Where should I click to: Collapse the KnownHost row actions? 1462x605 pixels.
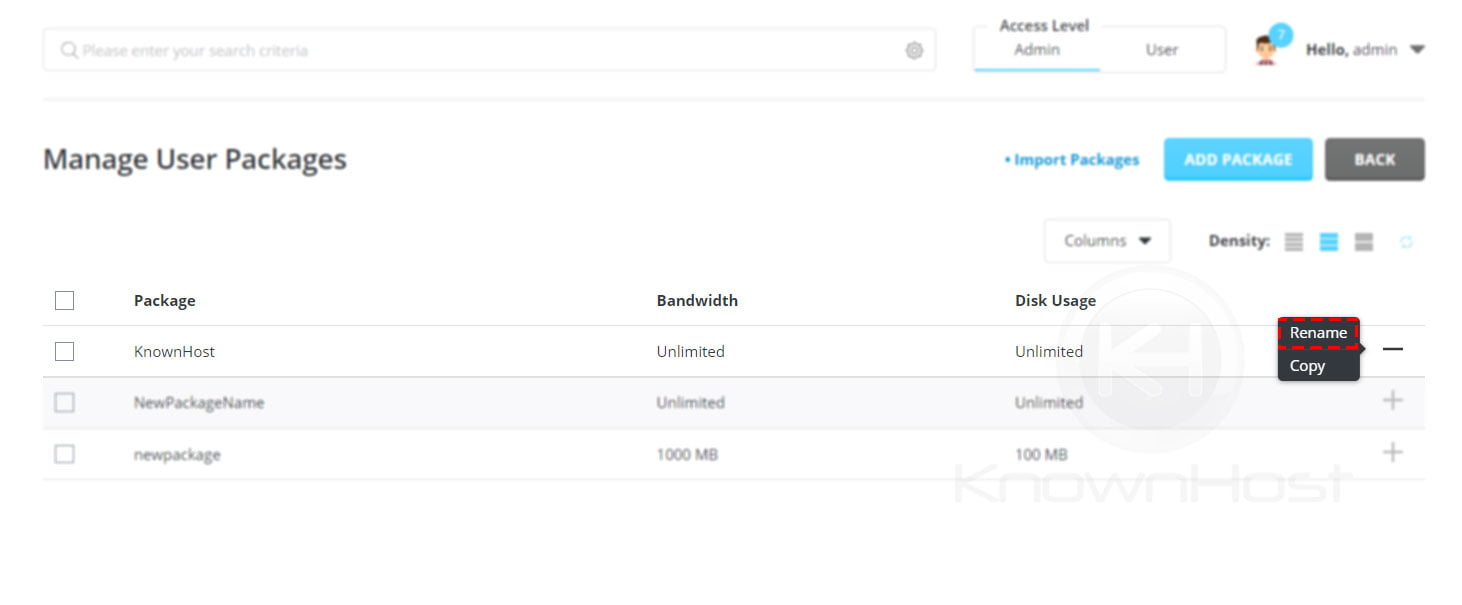pos(1392,350)
